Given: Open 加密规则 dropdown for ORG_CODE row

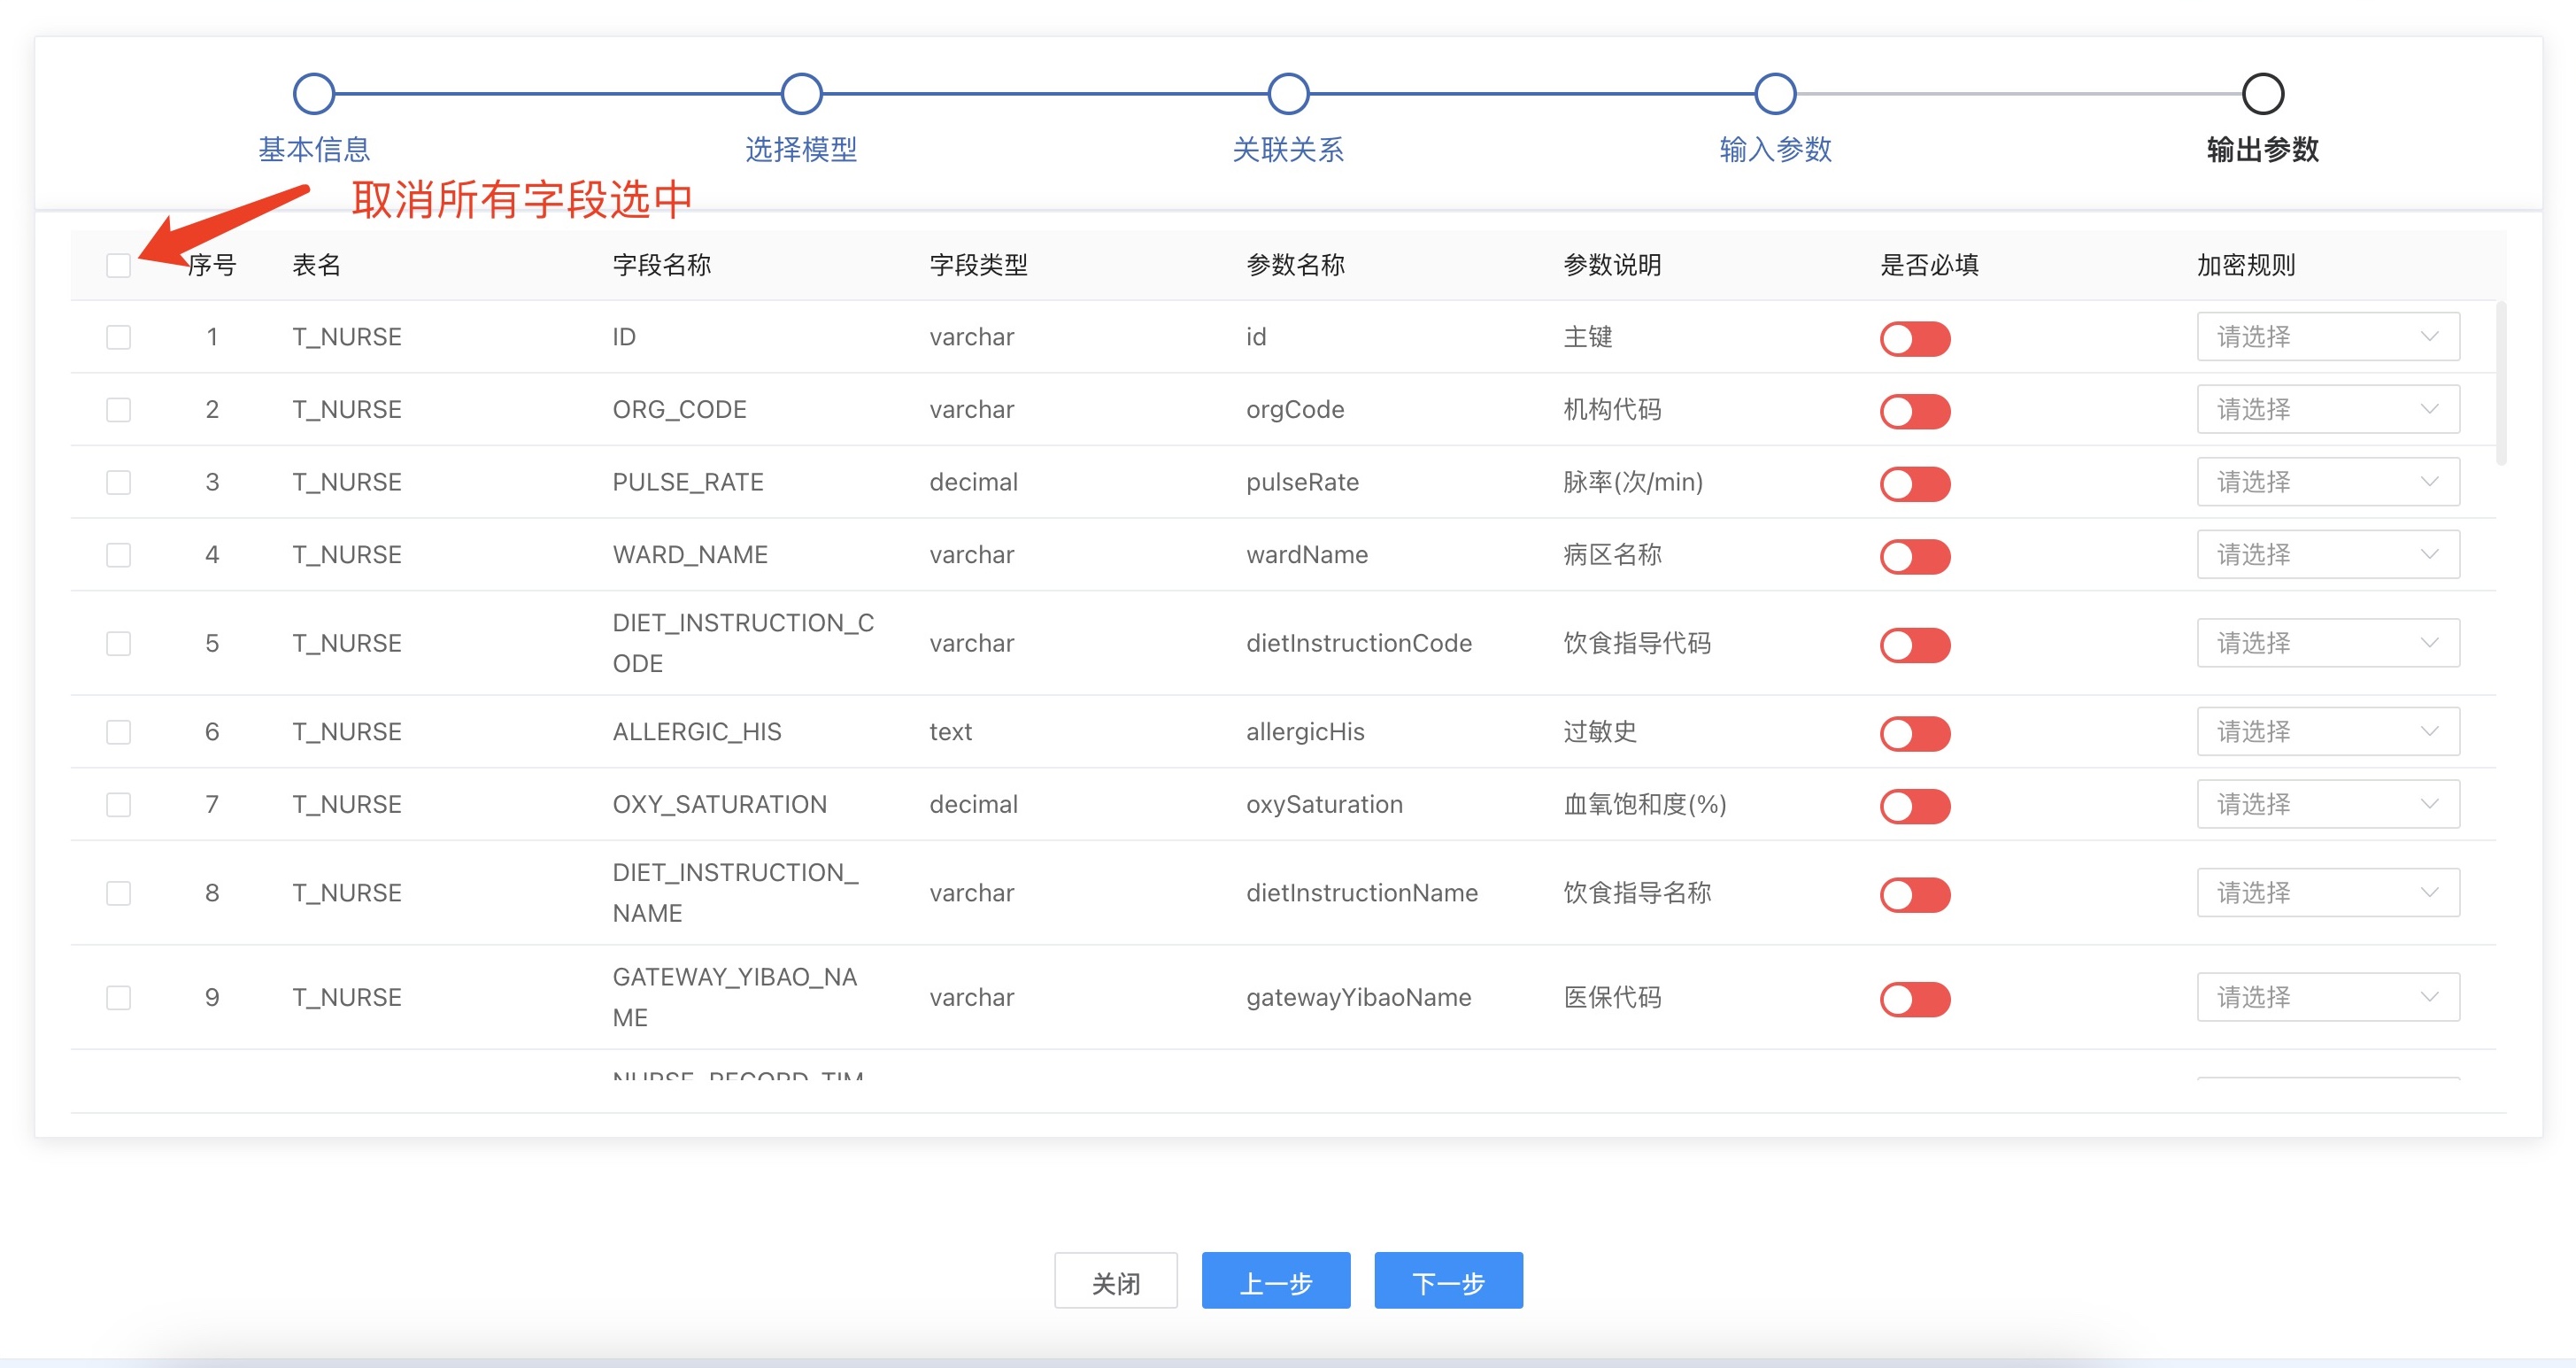Looking at the screenshot, I should tap(2327, 410).
